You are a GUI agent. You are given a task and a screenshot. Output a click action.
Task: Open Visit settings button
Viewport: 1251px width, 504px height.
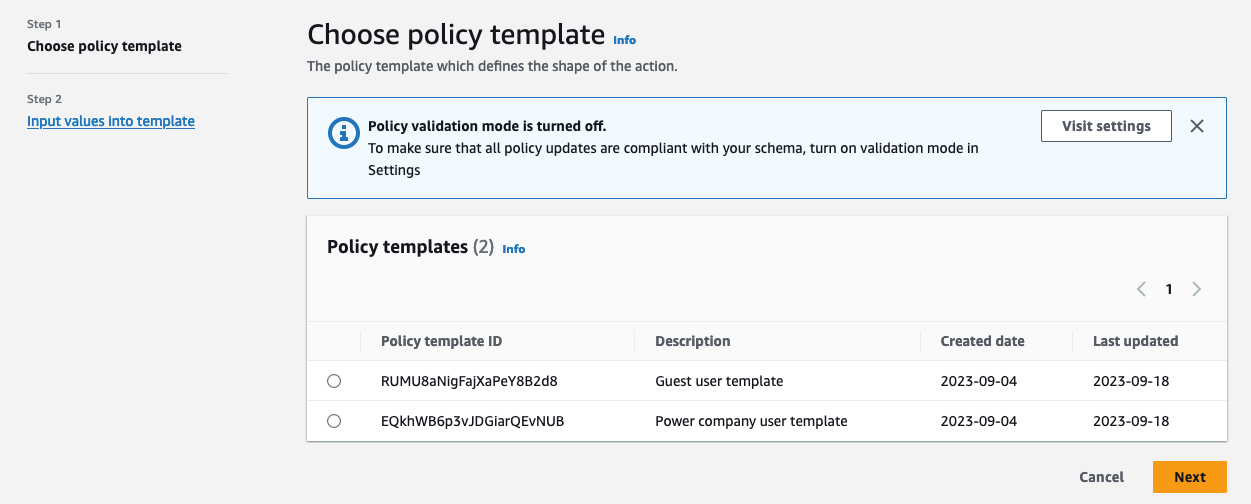pyautogui.click(x=1106, y=126)
